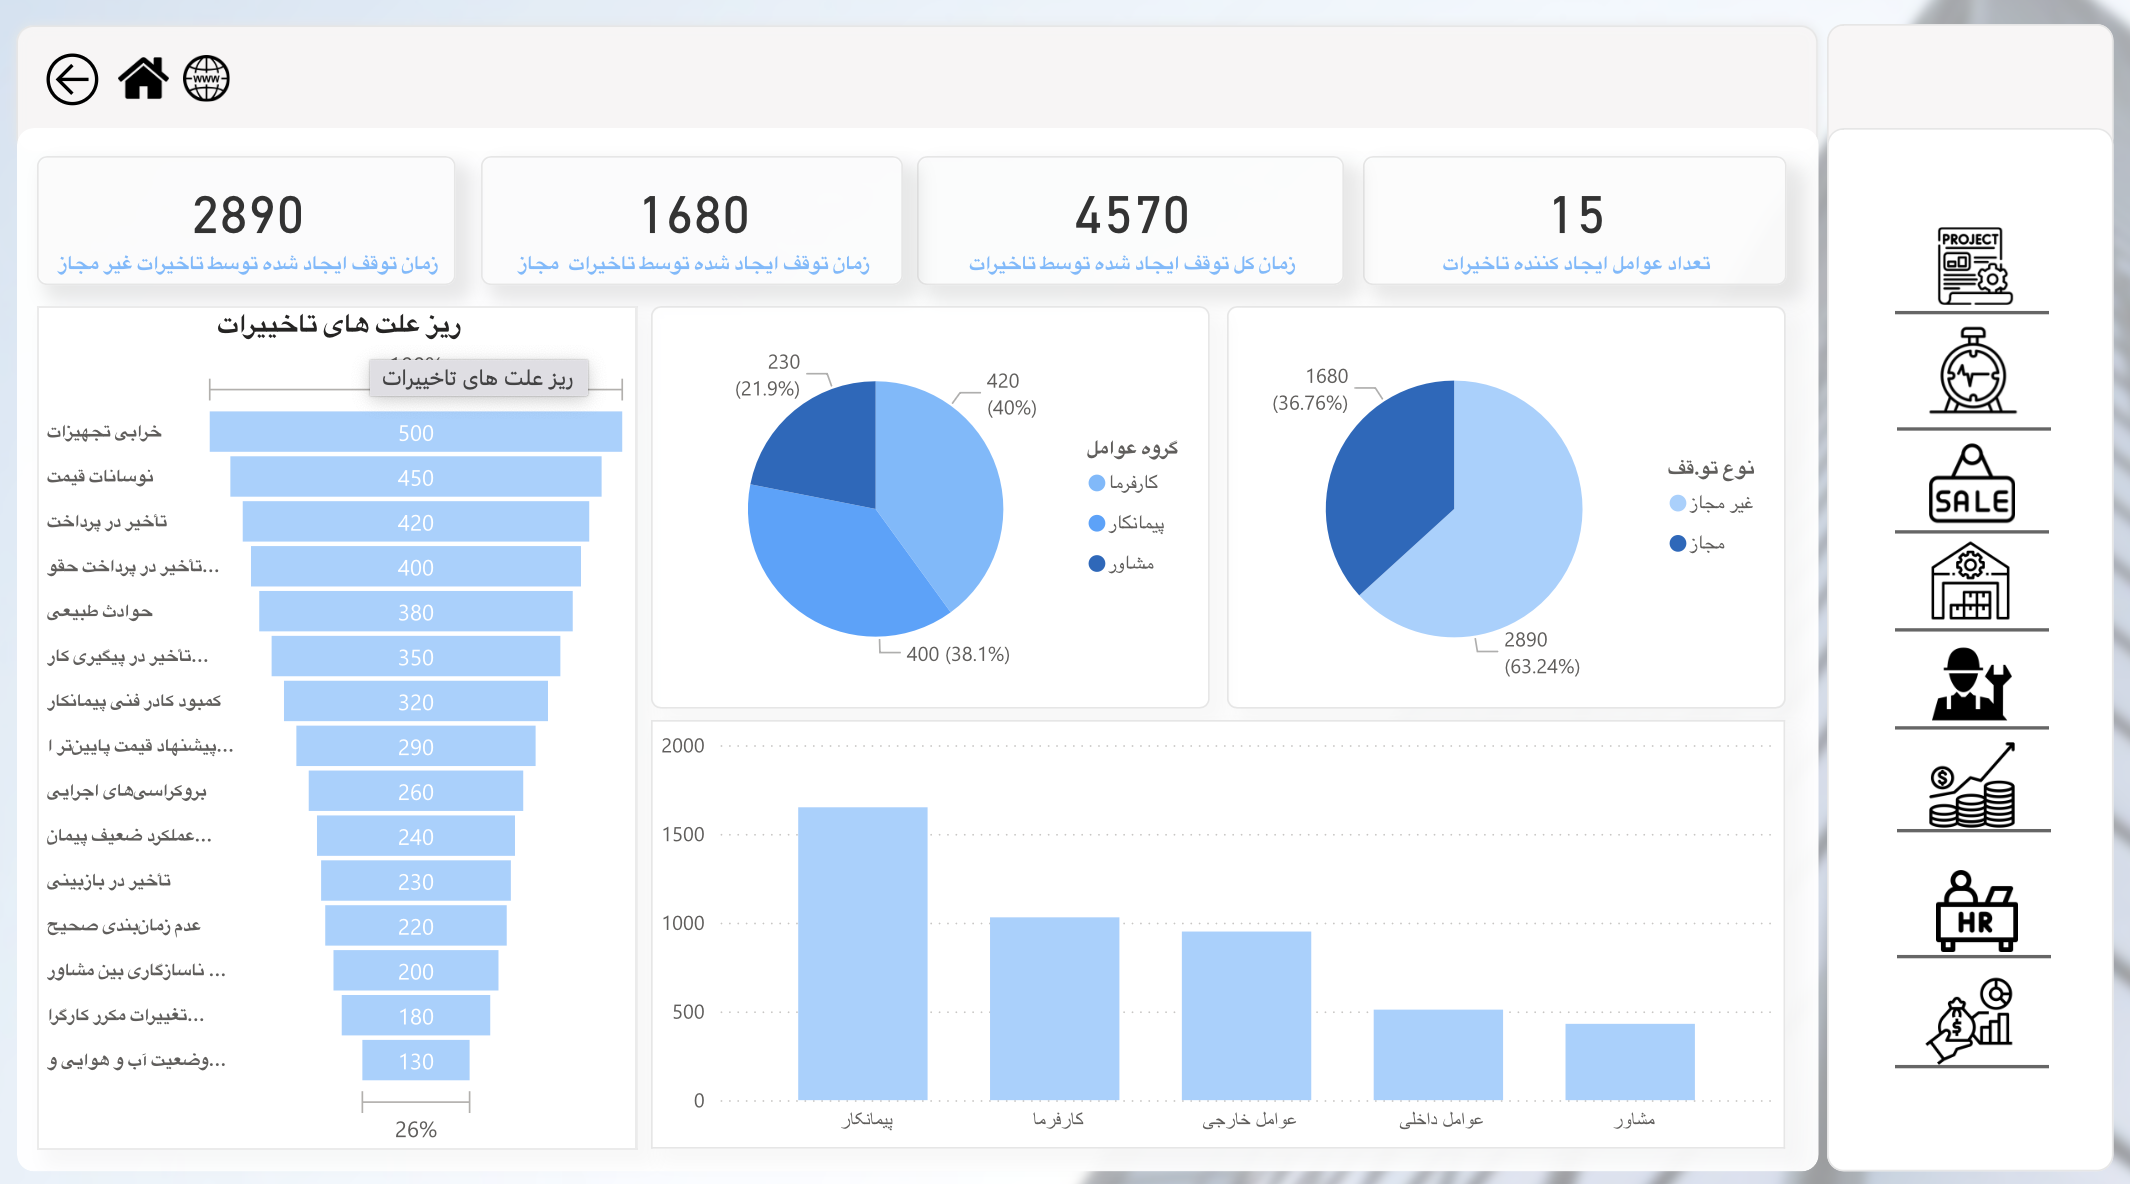
Task: Open the Project page icon in sidebar
Action: 1972,266
